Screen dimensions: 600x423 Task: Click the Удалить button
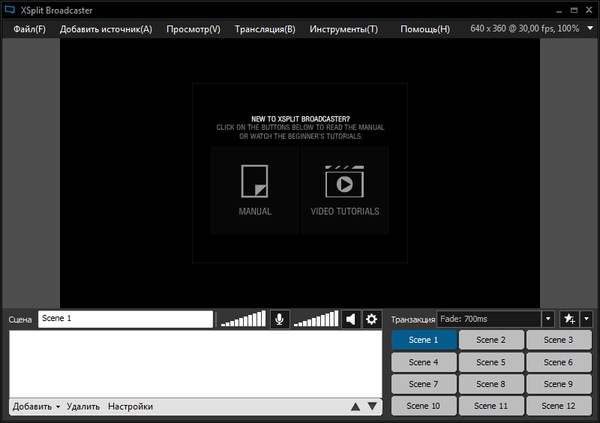pos(84,407)
